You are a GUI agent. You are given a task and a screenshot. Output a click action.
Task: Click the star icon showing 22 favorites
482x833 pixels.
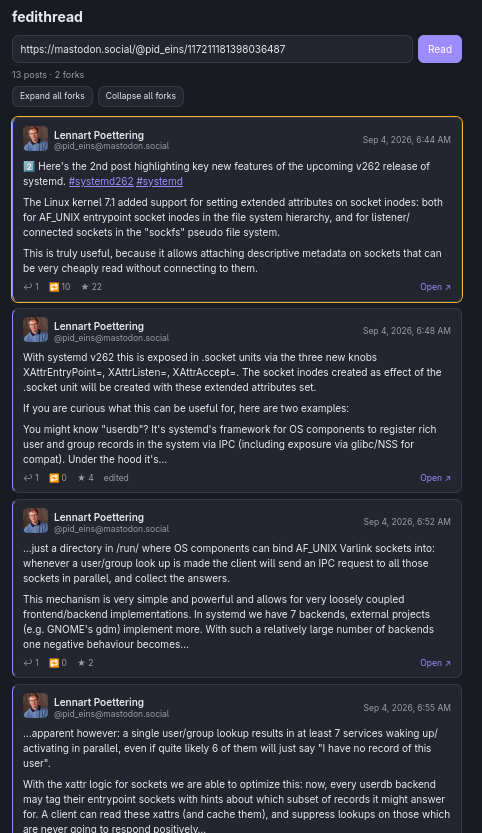(x=85, y=287)
